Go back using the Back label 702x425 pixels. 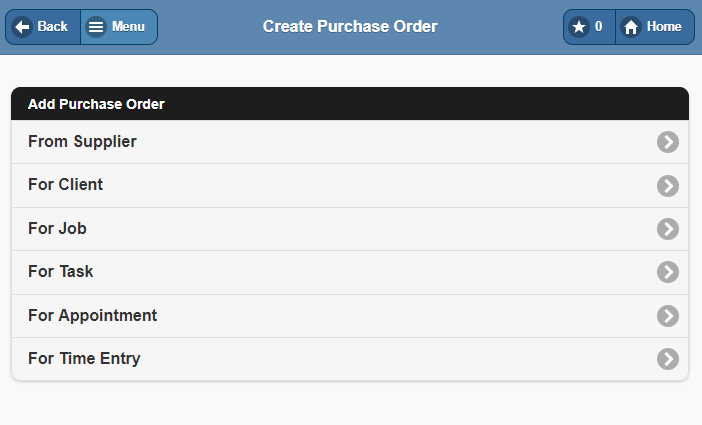point(52,27)
